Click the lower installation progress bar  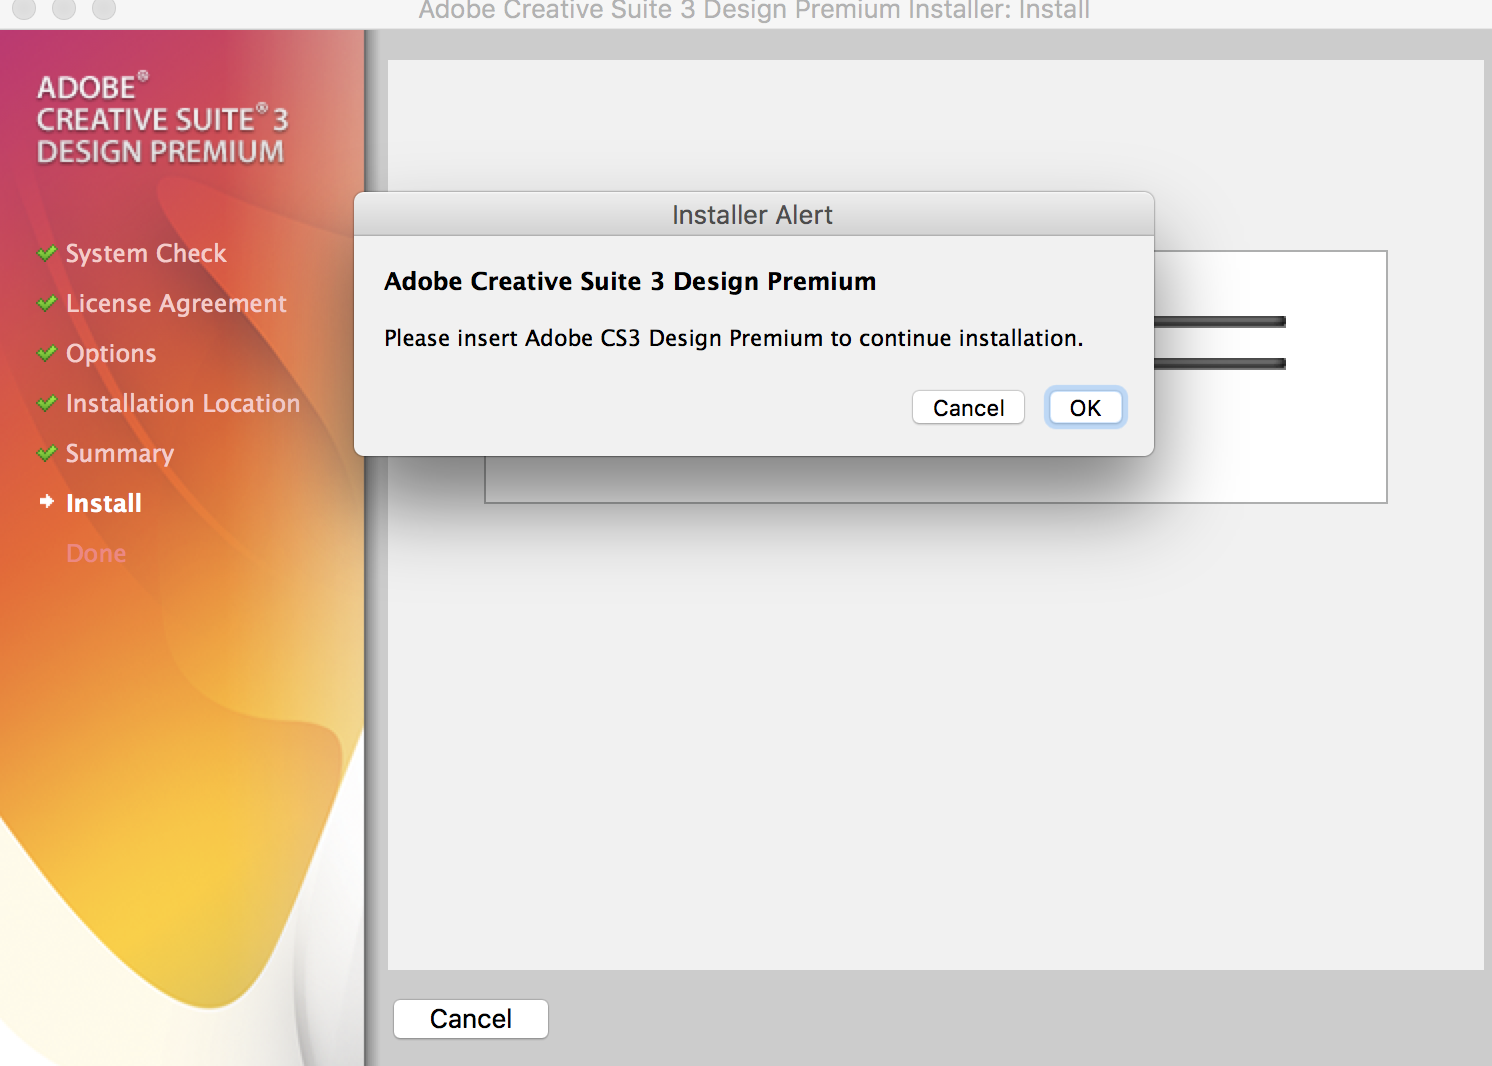(1220, 364)
